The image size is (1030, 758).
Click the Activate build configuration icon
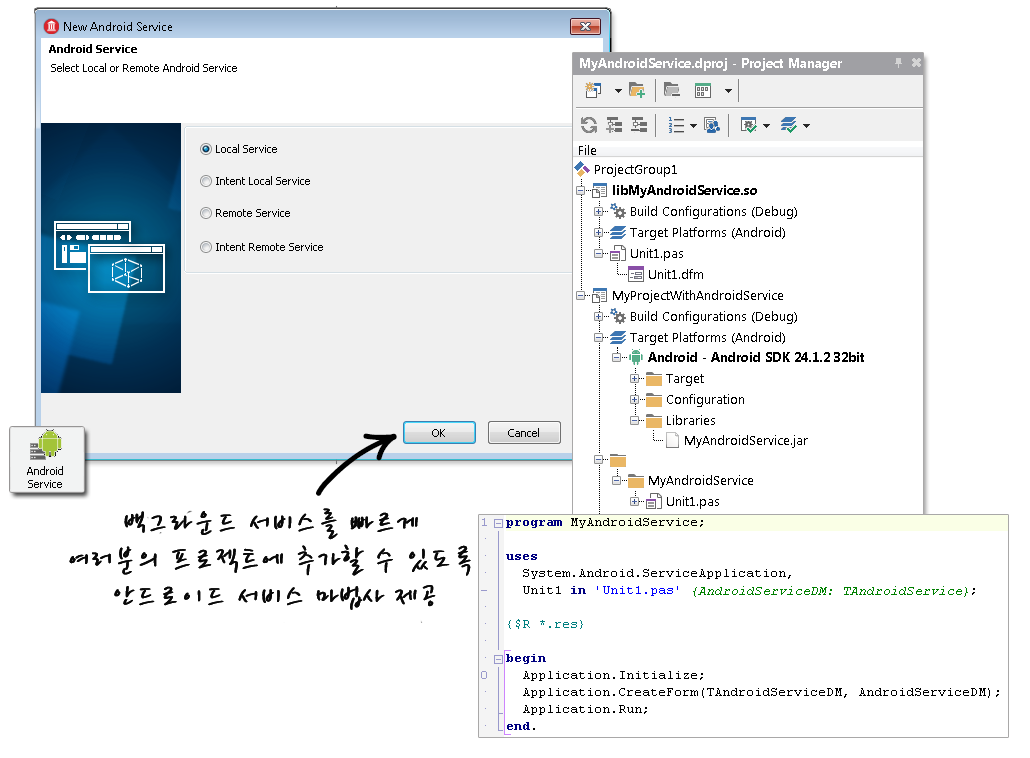point(748,125)
